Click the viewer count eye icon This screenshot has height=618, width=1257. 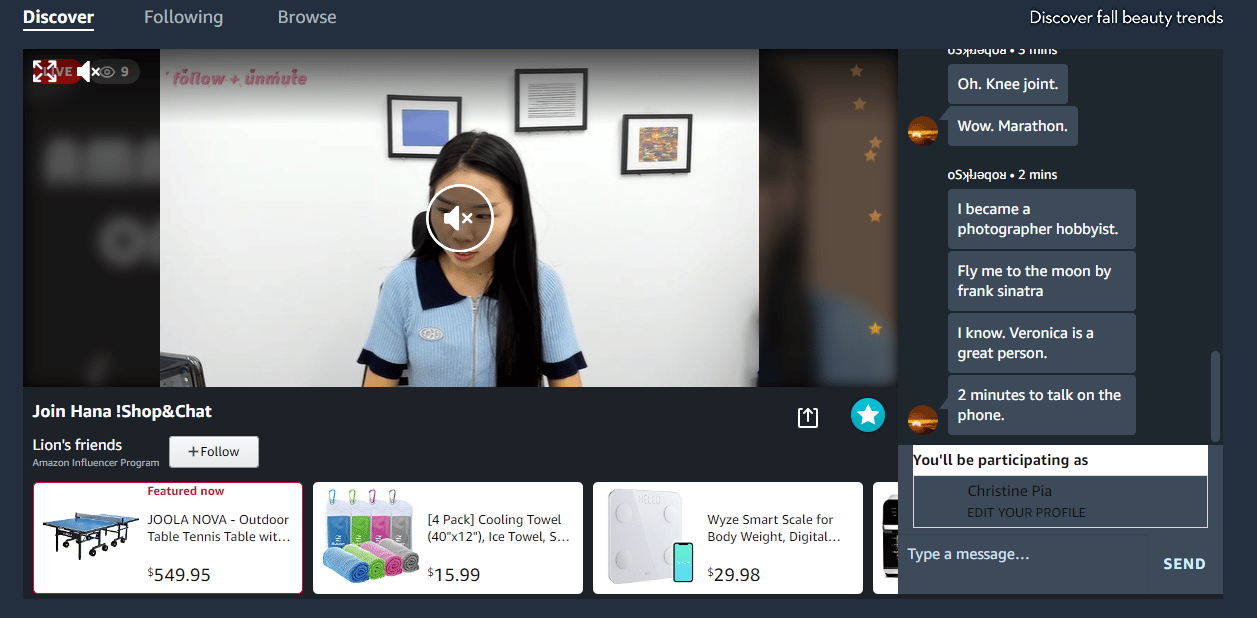[x=108, y=72]
